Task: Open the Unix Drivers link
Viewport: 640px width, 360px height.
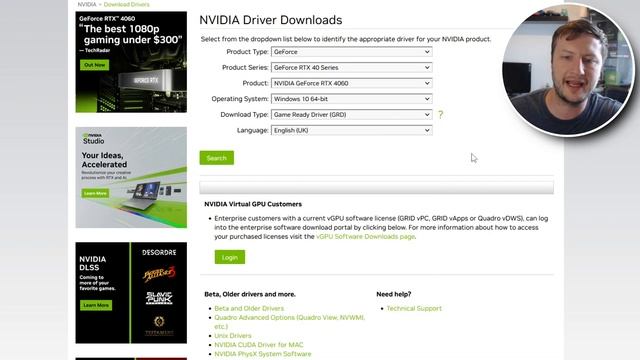Action: pos(233,336)
